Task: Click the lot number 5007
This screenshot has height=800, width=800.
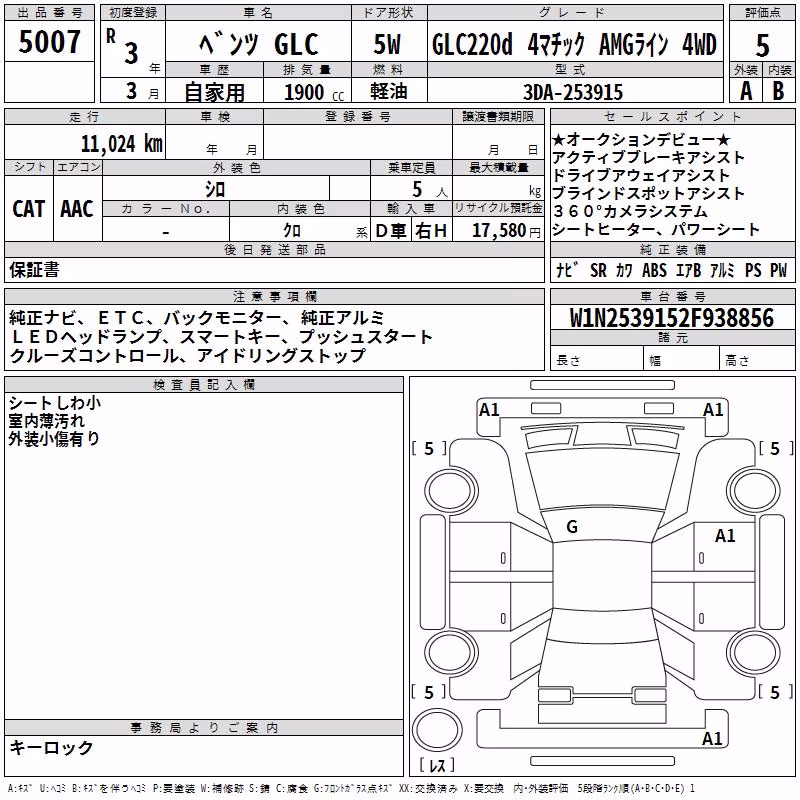Action: tap(49, 42)
